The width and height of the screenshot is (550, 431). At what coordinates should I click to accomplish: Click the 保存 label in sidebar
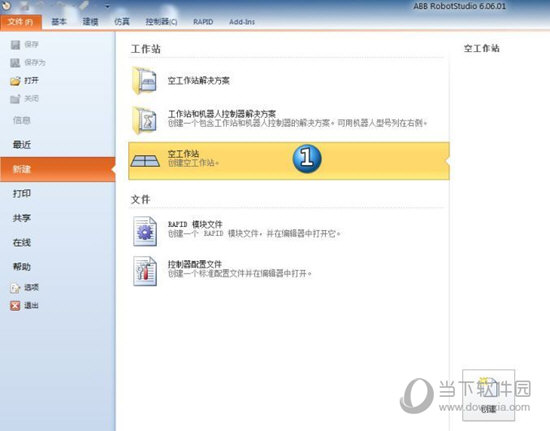click(31, 45)
